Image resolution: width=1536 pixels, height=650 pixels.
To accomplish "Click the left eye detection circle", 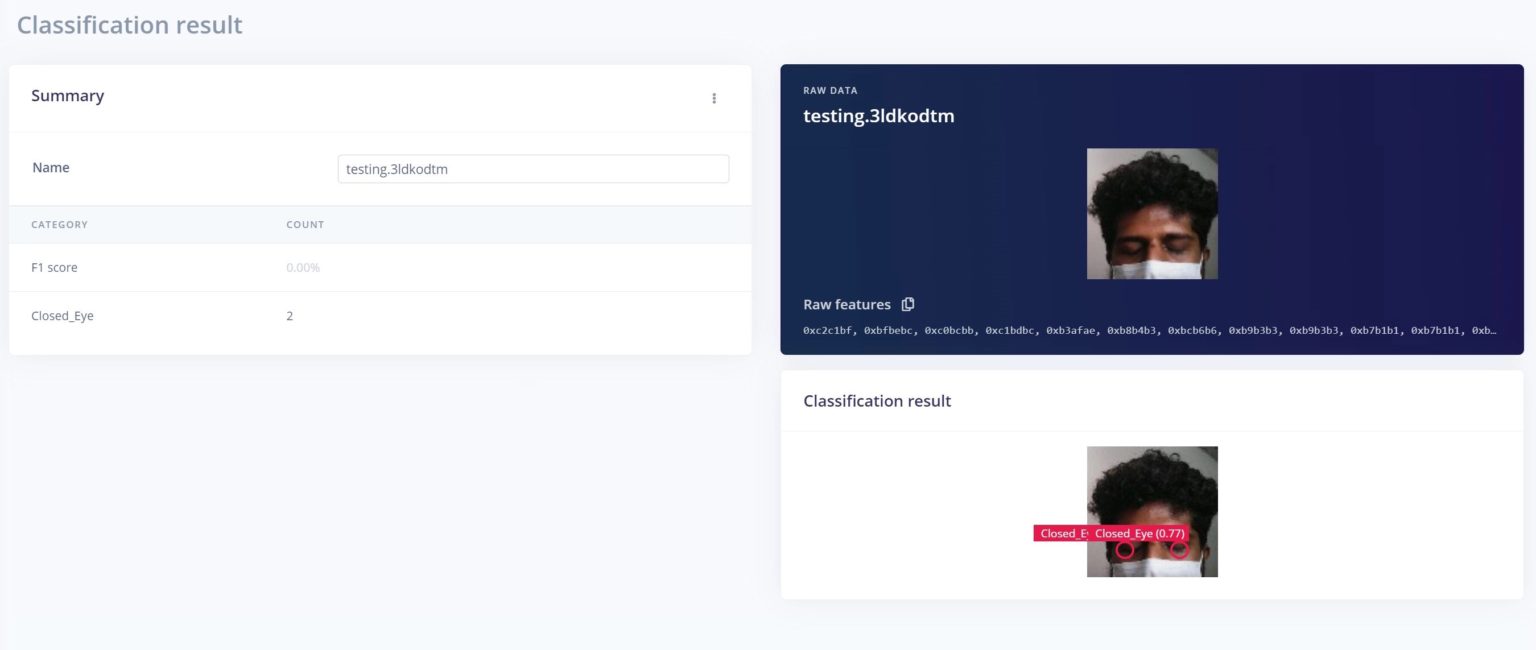I will coord(1125,550).
